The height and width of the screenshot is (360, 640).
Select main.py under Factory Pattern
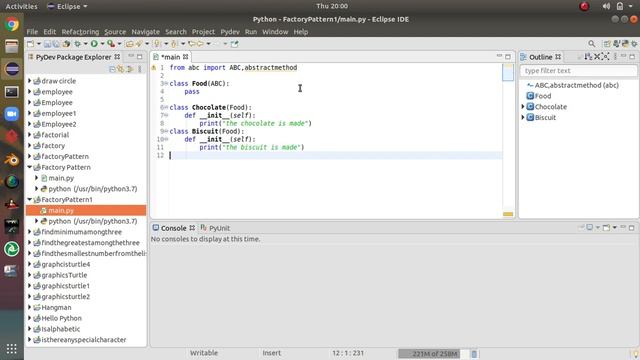tap(61, 178)
